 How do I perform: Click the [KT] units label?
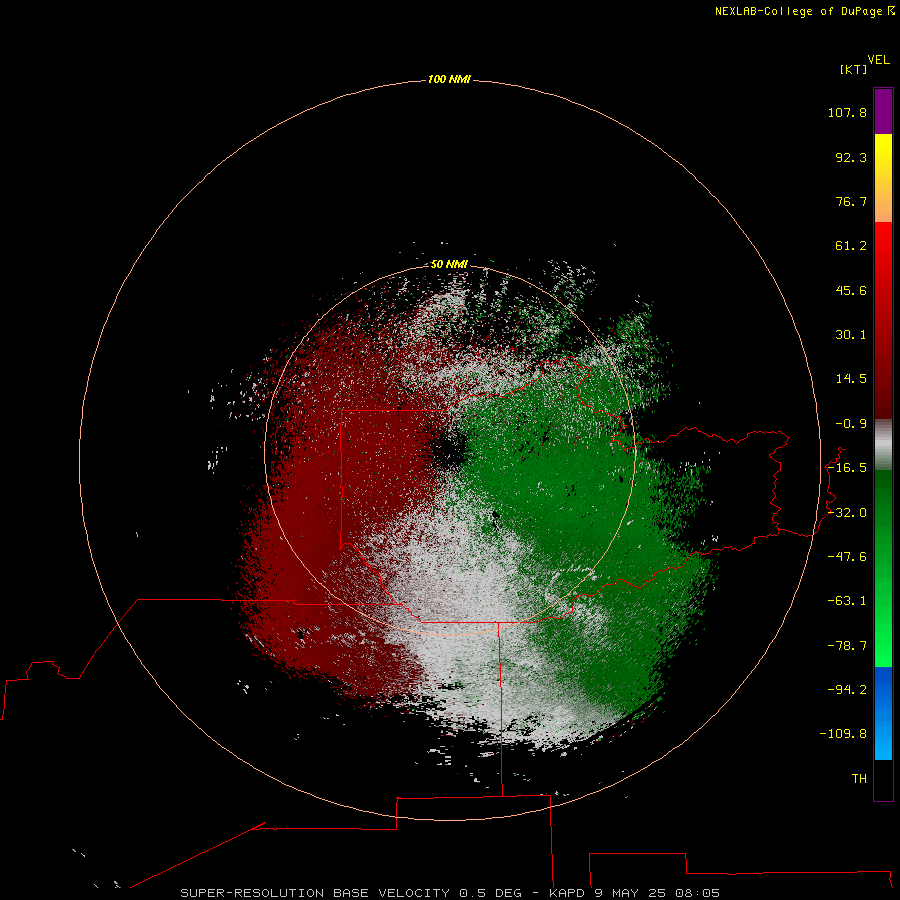pos(854,69)
